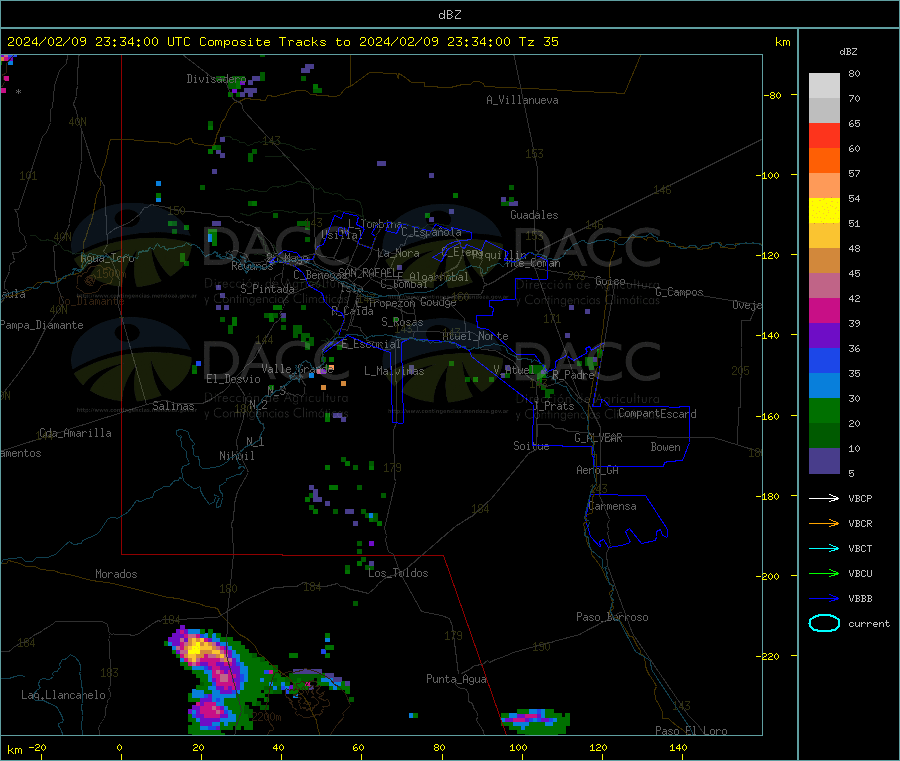The height and width of the screenshot is (761, 900).
Task: Click the 'current' legend label
Action: [x=869, y=623]
